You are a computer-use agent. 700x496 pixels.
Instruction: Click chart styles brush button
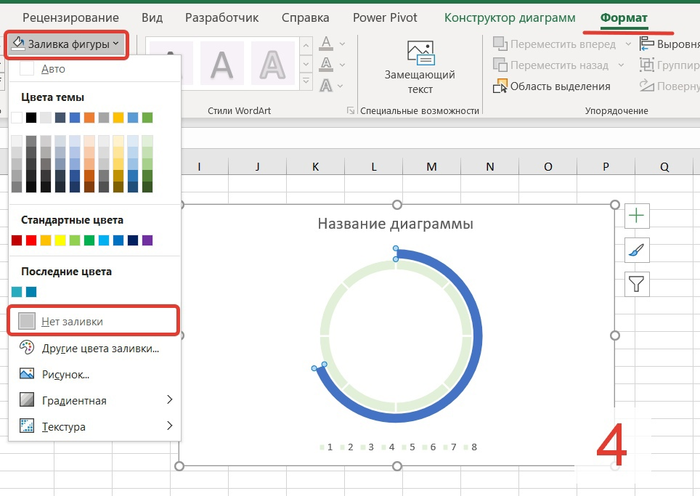pos(637,250)
